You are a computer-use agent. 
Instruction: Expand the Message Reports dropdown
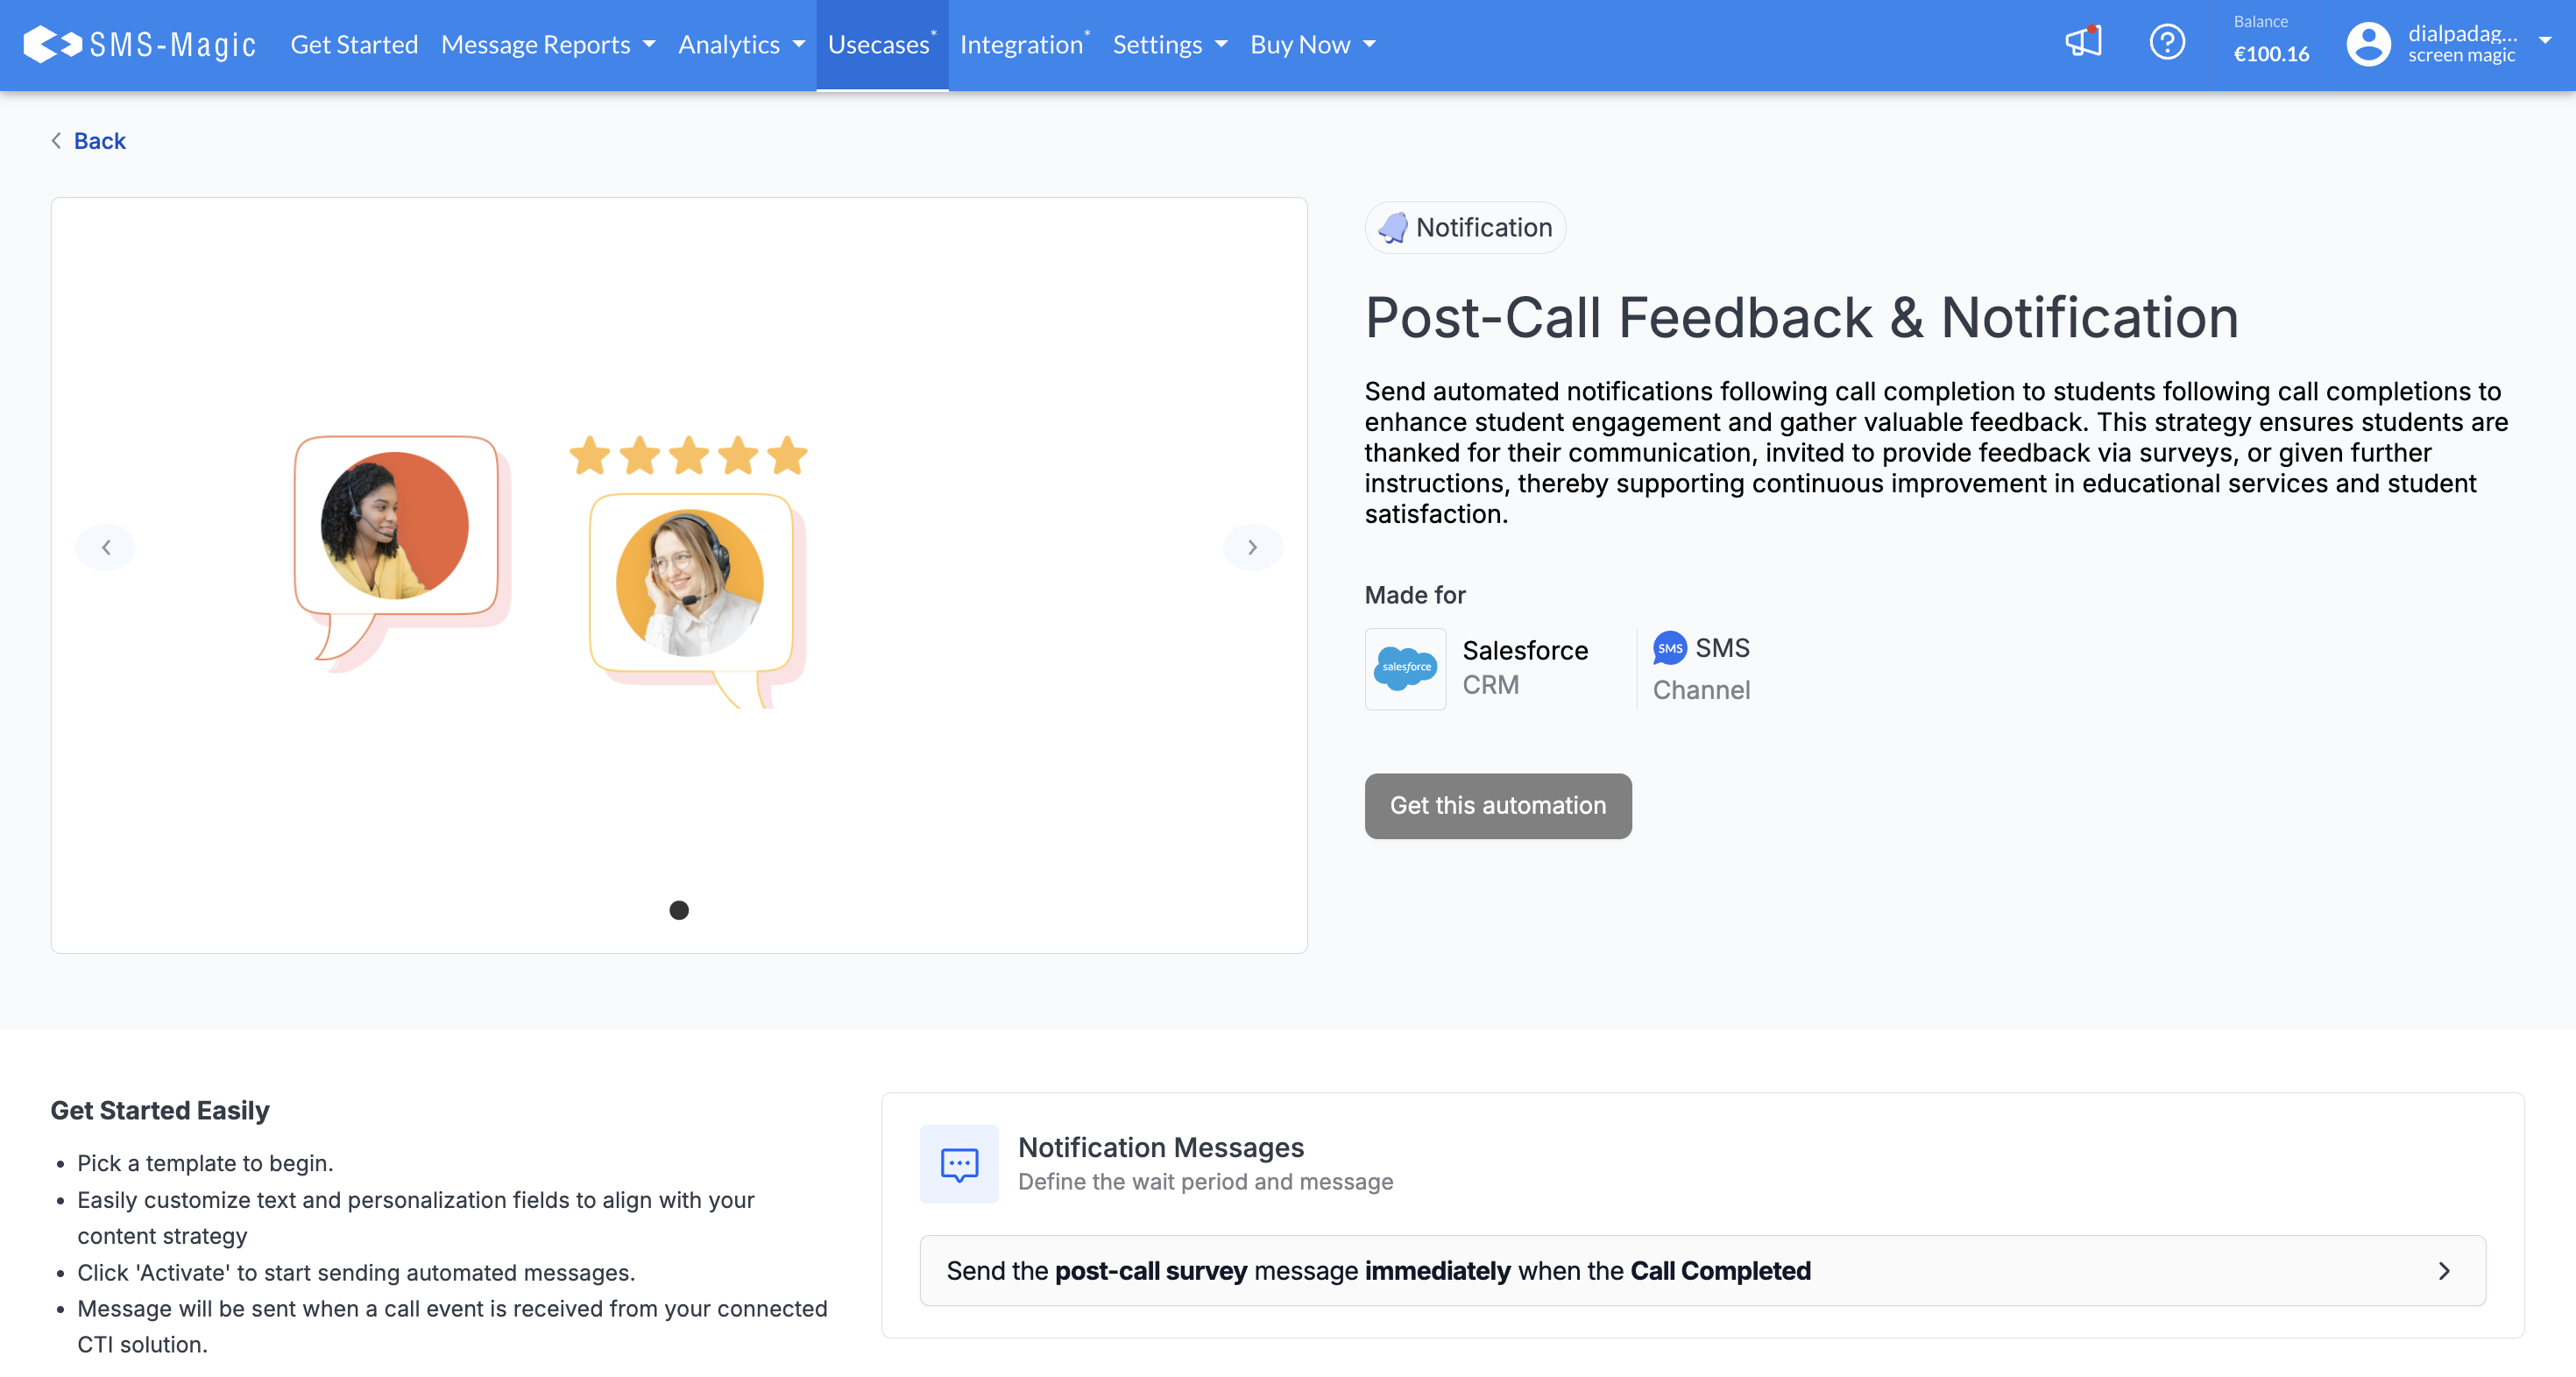pyautogui.click(x=547, y=45)
